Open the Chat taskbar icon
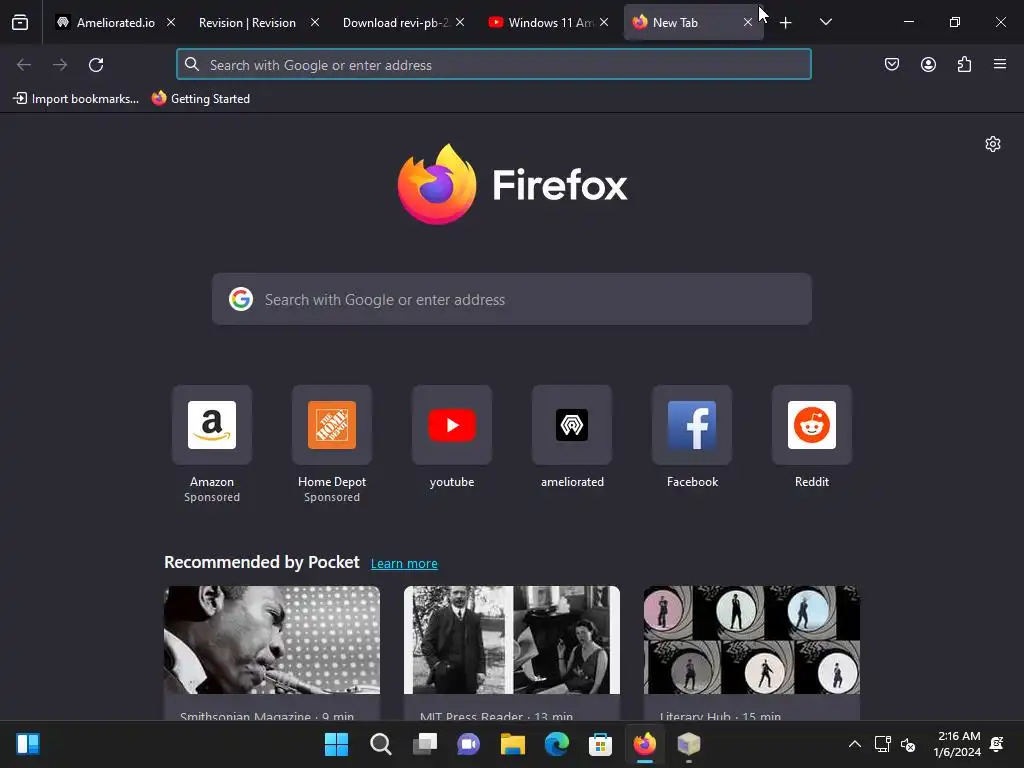Image resolution: width=1024 pixels, height=768 pixels. pyautogui.click(x=468, y=744)
